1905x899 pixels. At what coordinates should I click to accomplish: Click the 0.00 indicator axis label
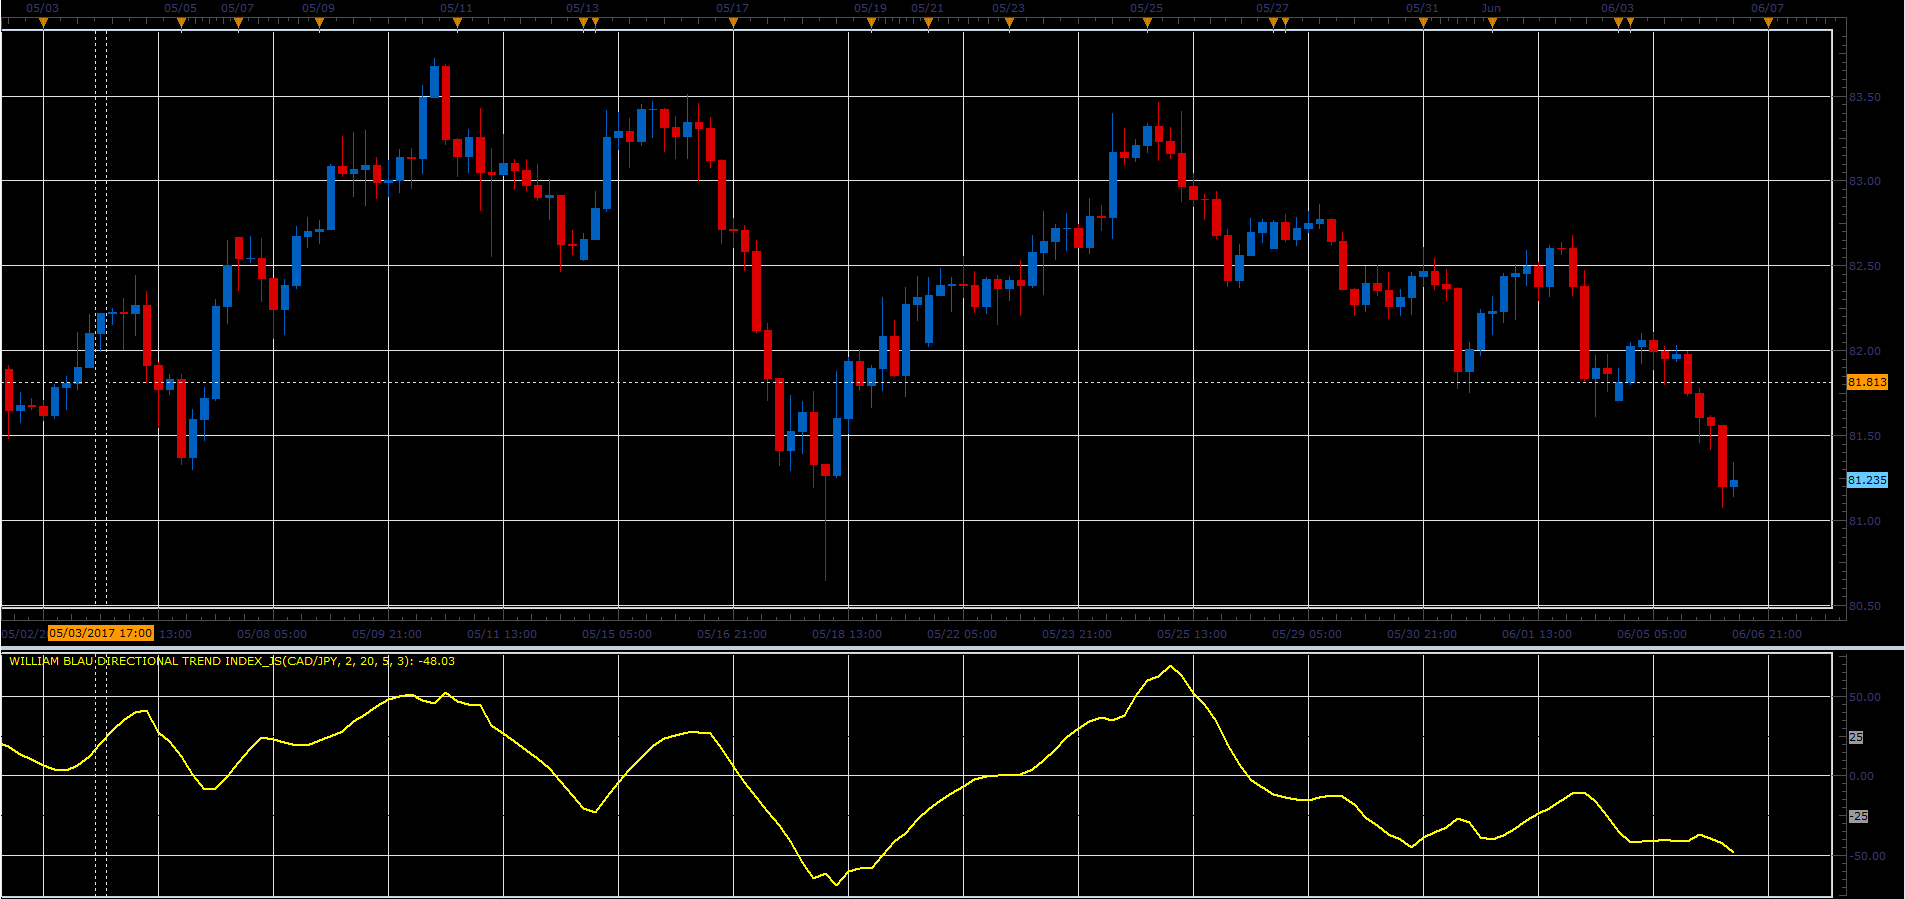(x=1861, y=776)
